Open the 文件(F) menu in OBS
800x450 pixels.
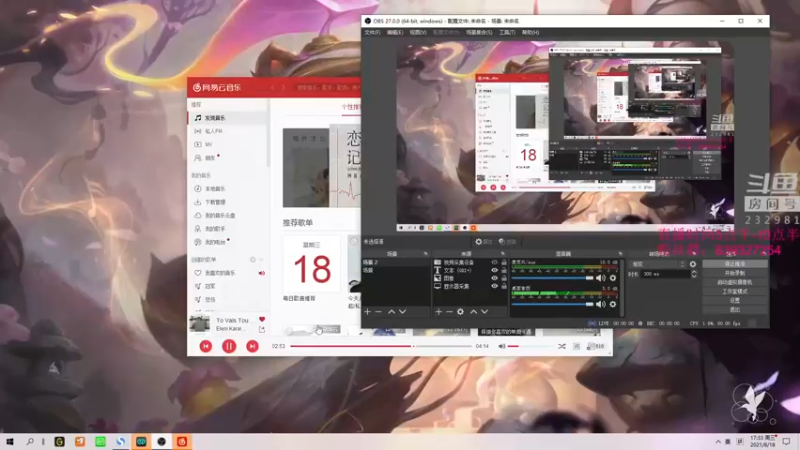tap(372, 32)
